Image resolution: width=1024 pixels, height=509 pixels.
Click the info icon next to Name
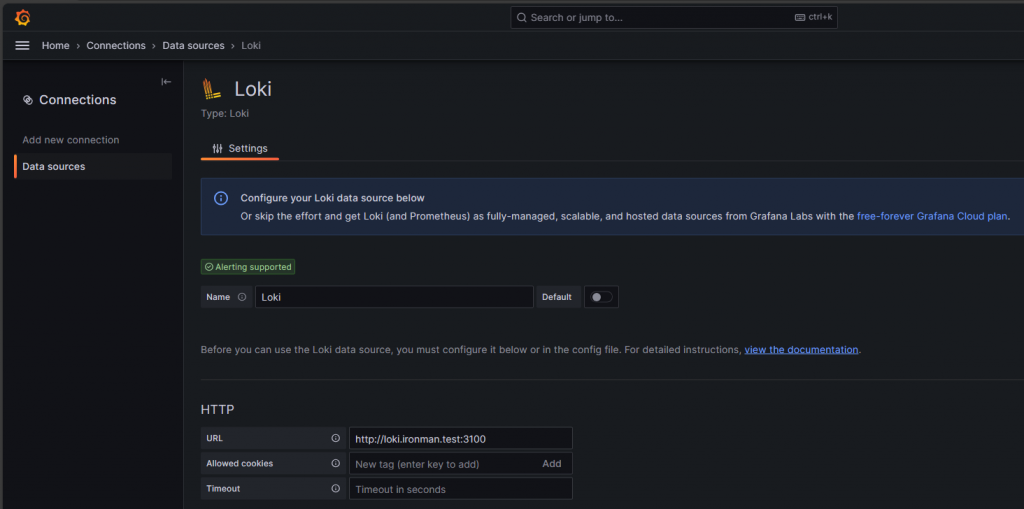click(x=242, y=297)
